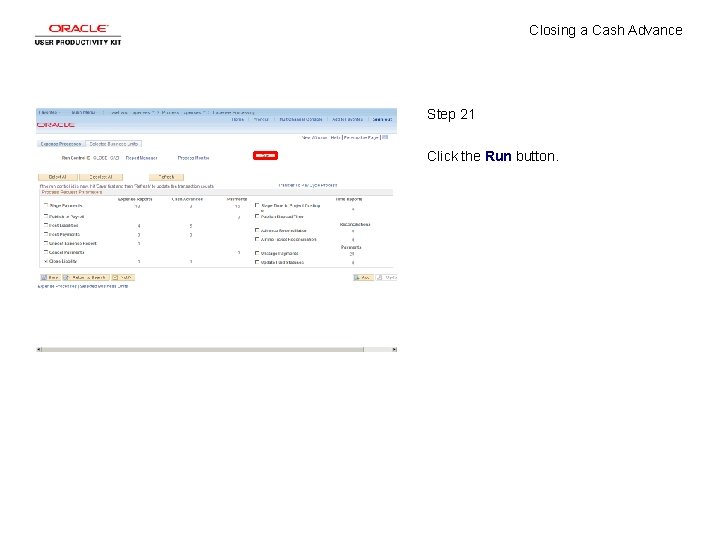
Task: Click the Select All button
Action: pos(58,177)
